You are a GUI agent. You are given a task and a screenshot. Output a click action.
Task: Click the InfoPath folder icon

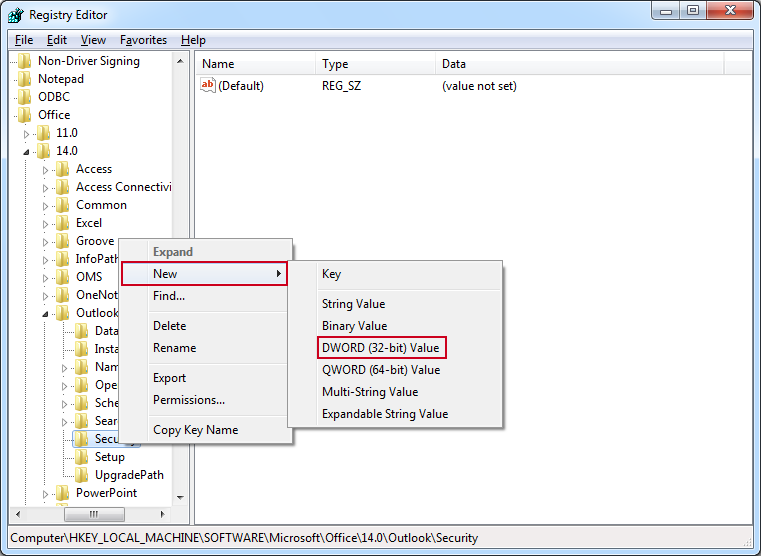pyautogui.click(x=62, y=259)
